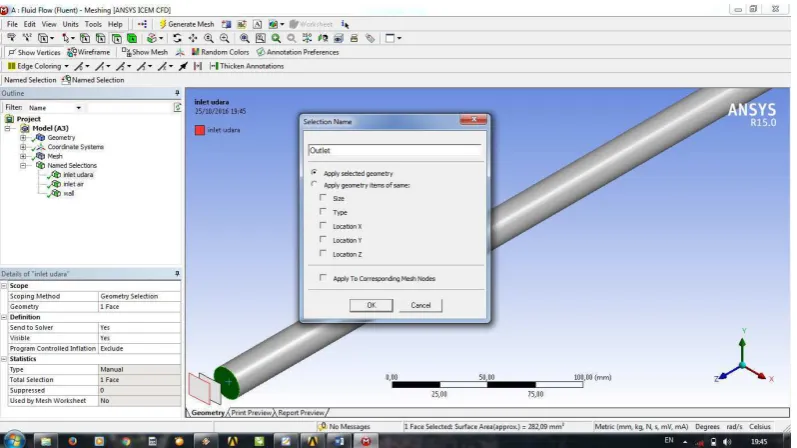Click OK in Selection Name dialog
Screen dimensions: 797x448
pyautogui.click(x=371, y=305)
